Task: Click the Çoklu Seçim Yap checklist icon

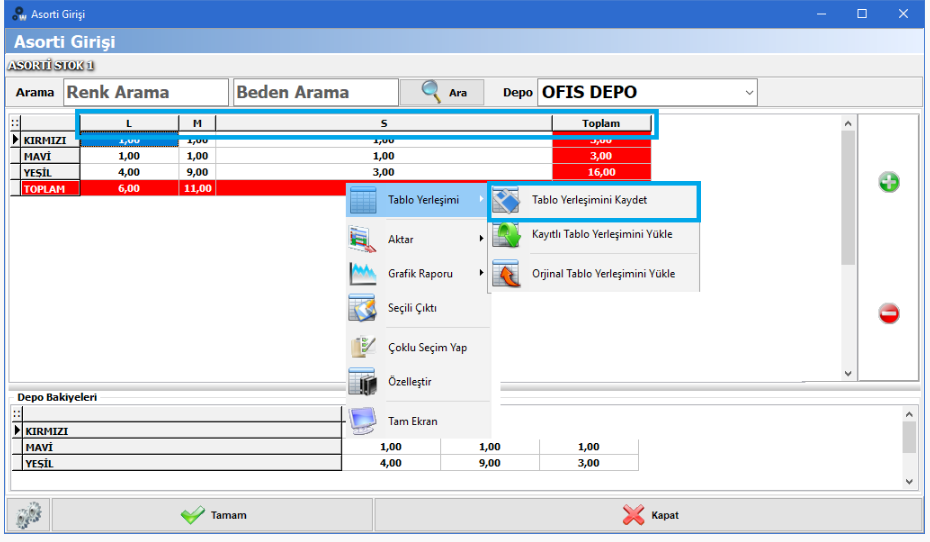Action: pos(363,347)
